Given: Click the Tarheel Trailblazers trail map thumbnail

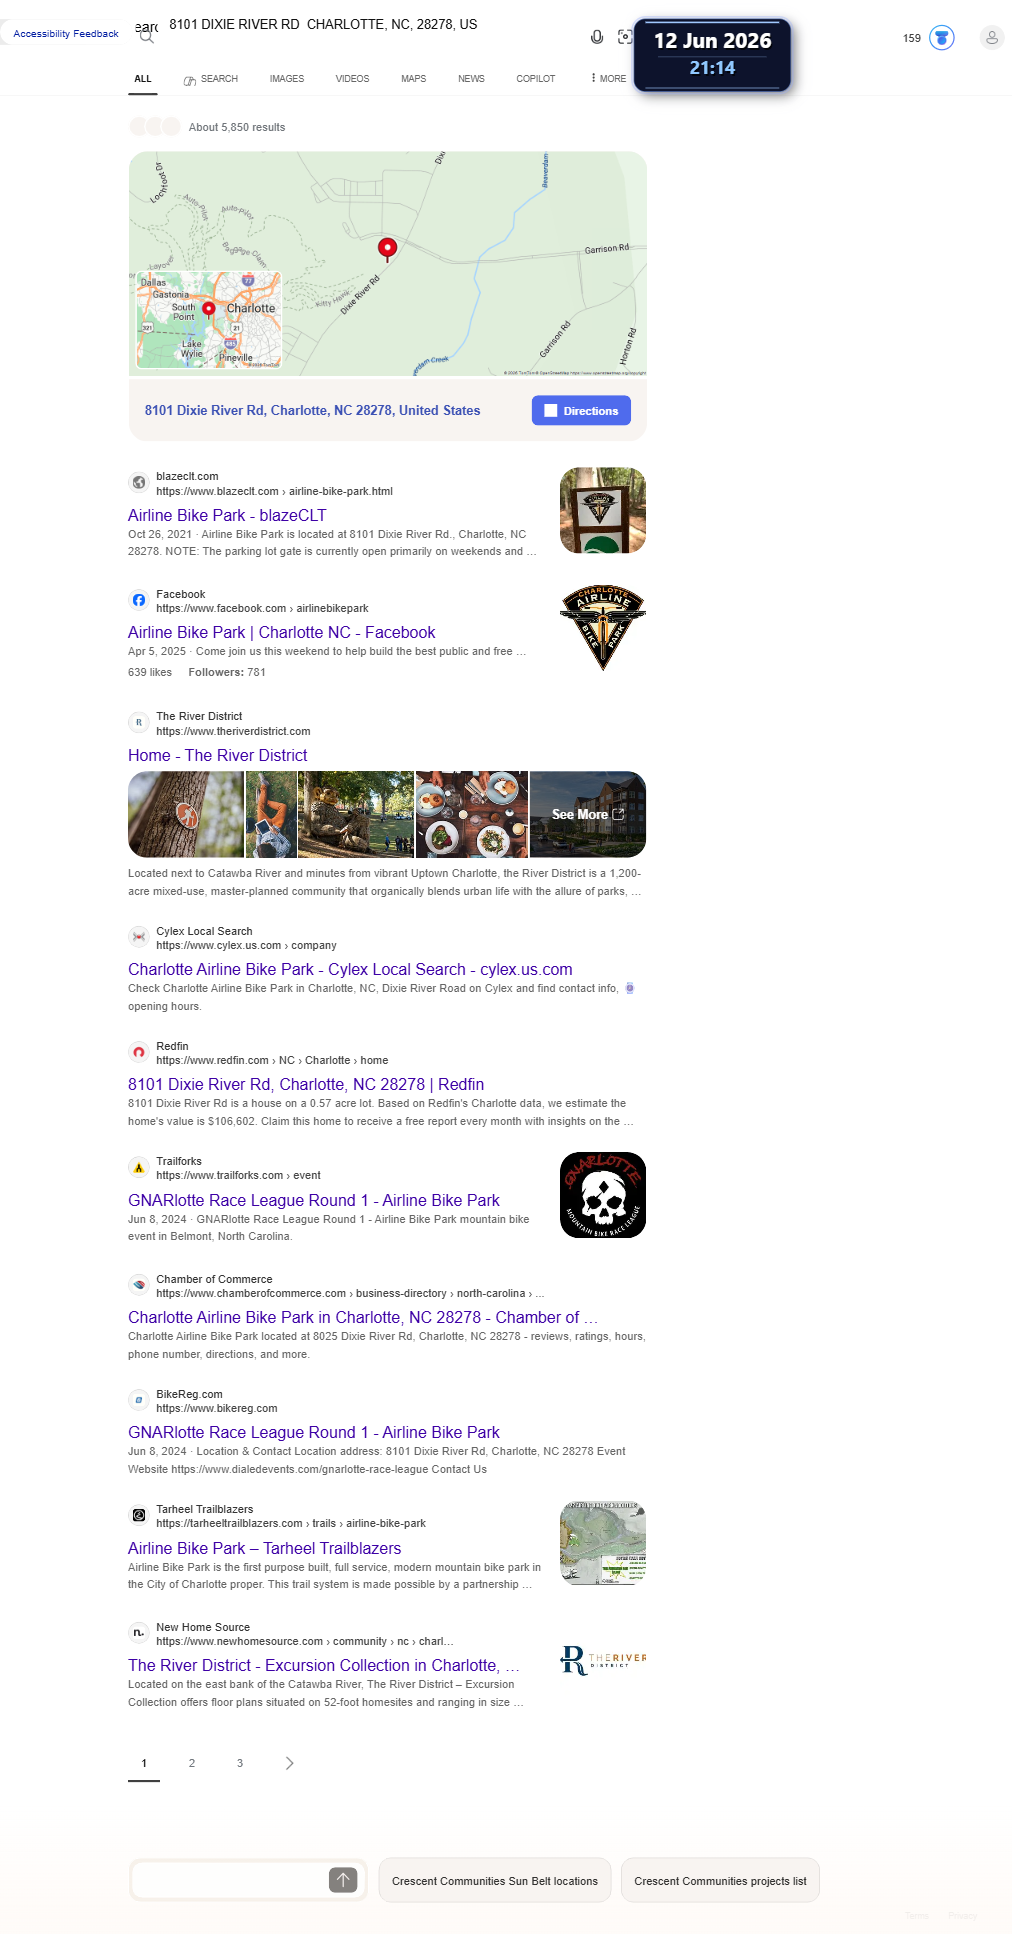Looking at the screenshot, I should 603,1543.
